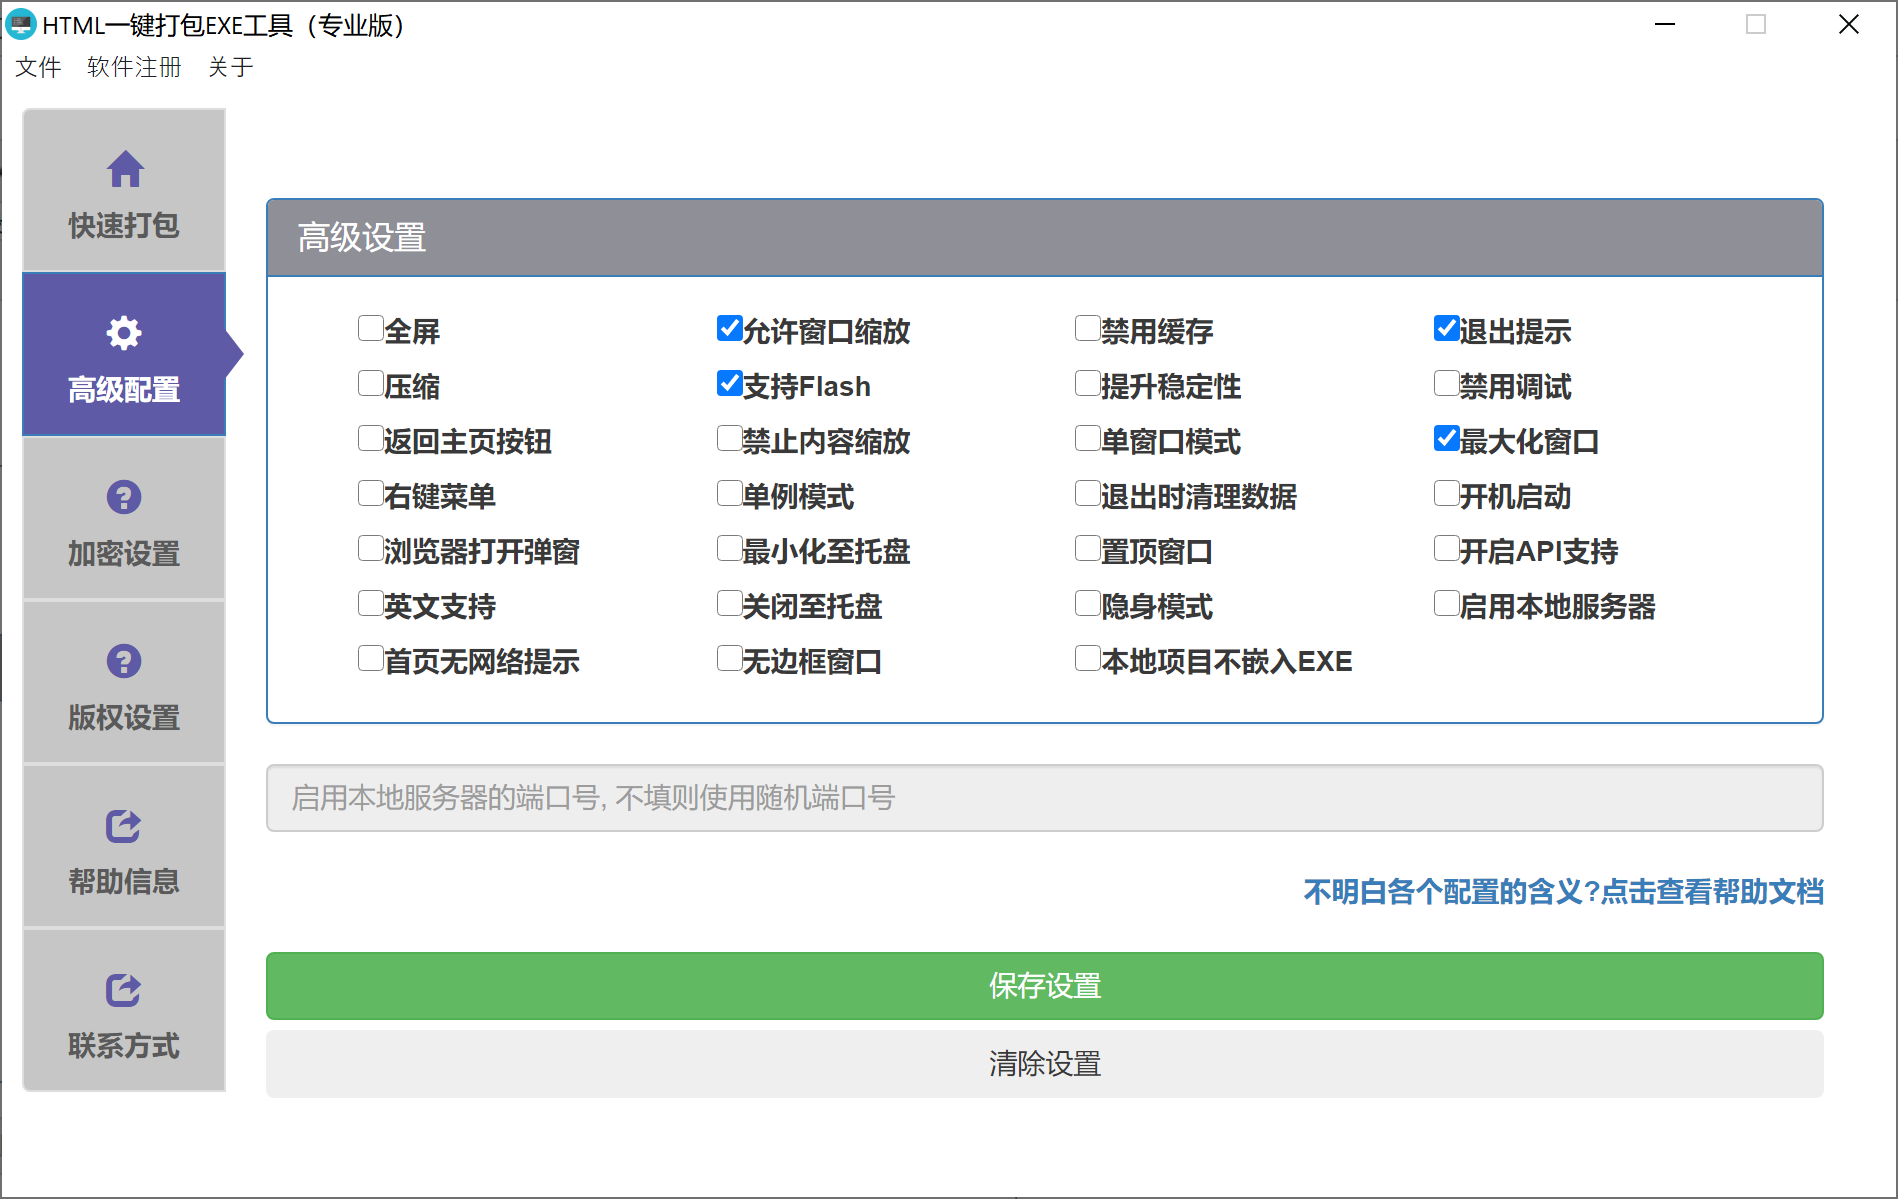
Task: Tick 置顶窗口 checkbox
Action: coord(1088,548)
